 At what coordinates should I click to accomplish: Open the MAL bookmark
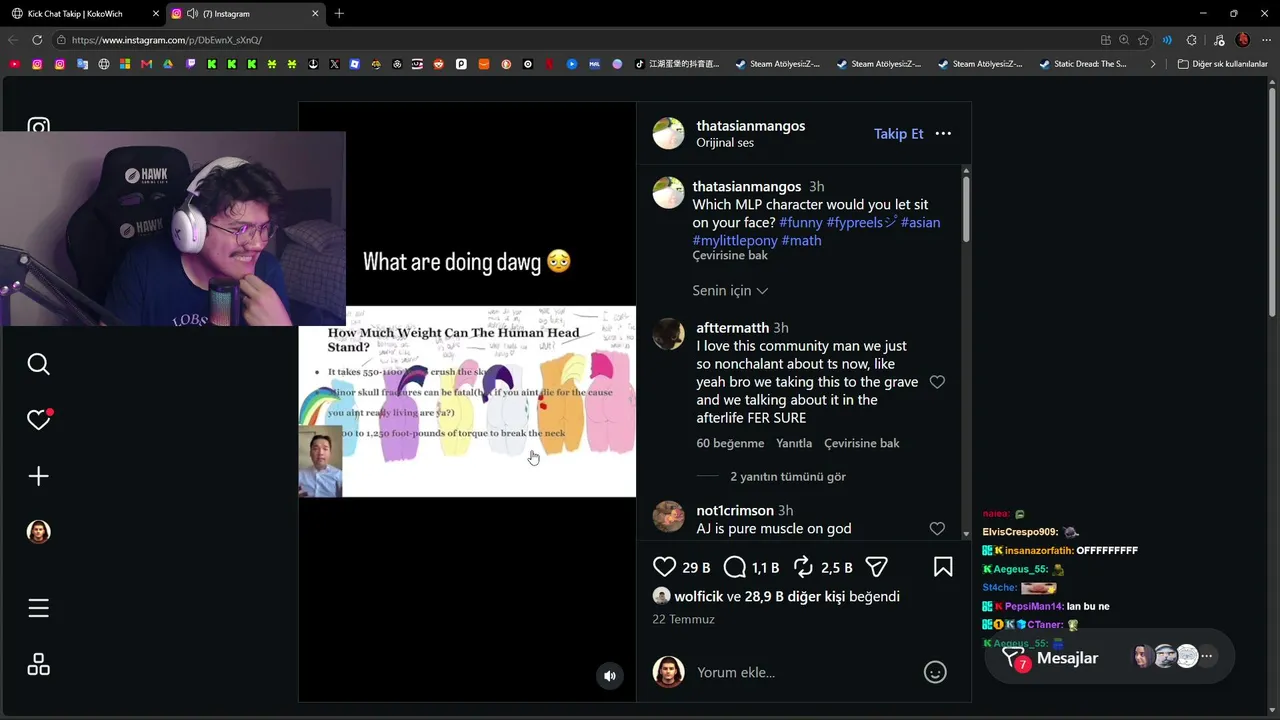(x=594, y=64)
